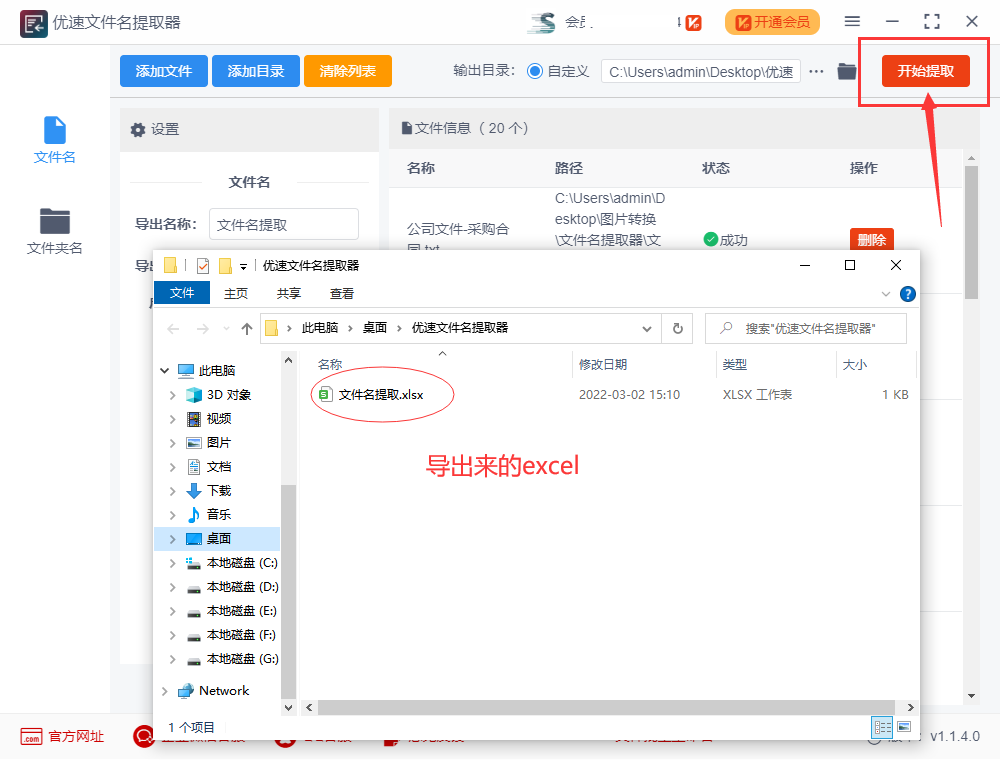
Task: Click the 开始提取 button
Action: tap(923, 71)
